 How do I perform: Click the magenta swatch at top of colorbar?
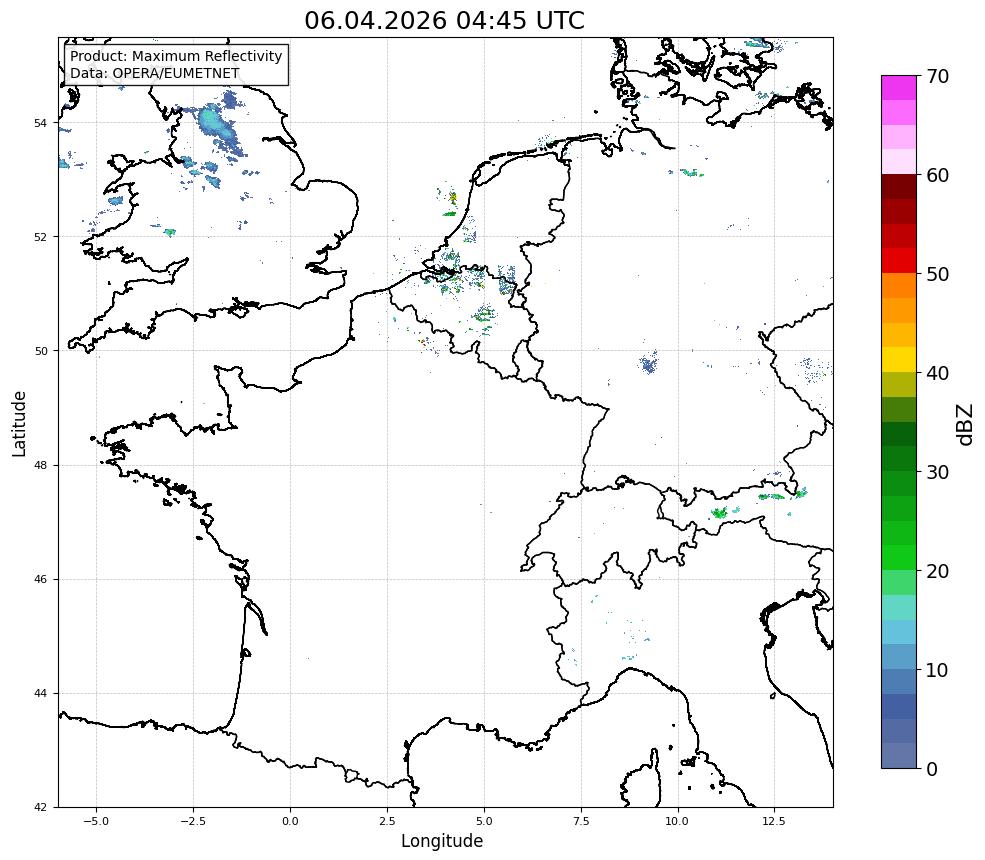[x=899, y=88]
